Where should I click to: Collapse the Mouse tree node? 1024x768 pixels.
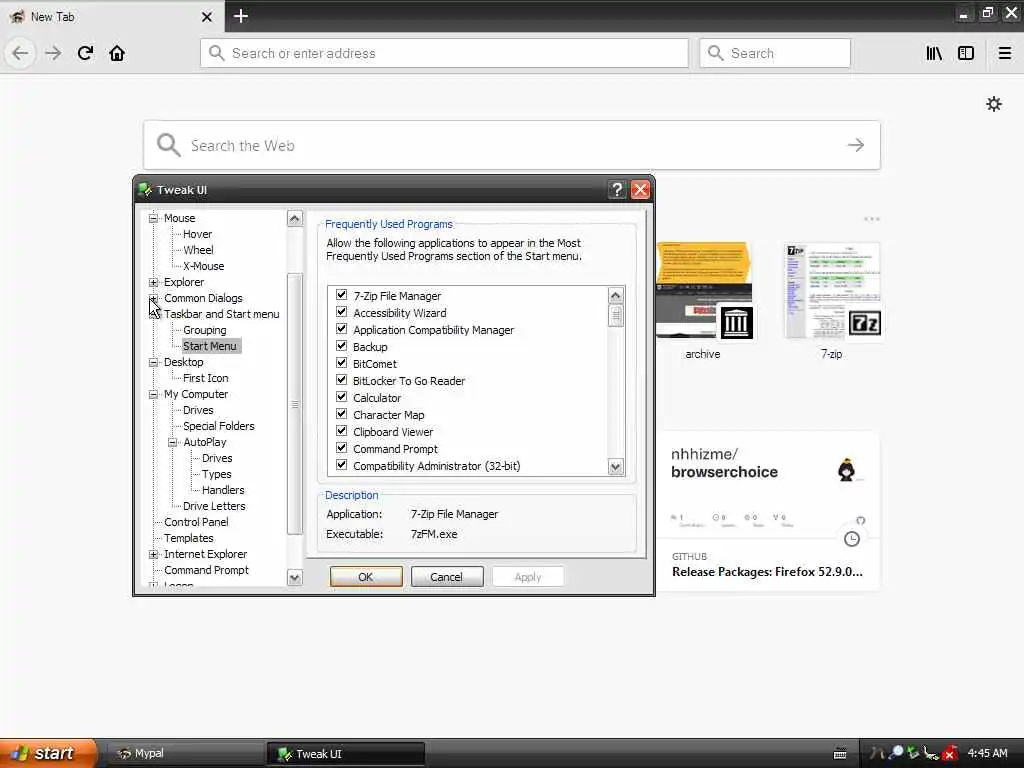click(x=153, y=218)
